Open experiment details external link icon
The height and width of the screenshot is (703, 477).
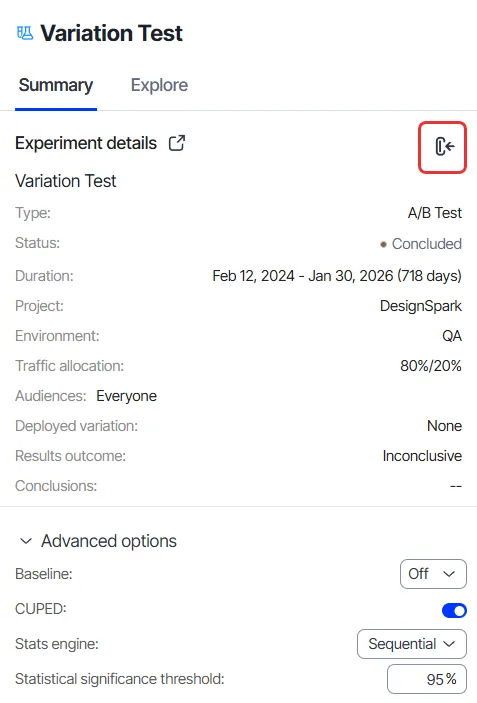177,143
